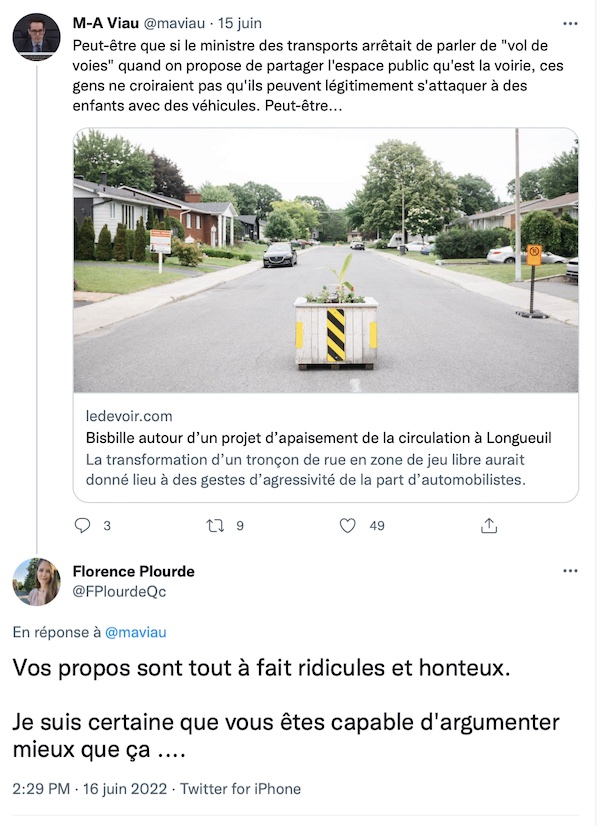Viewport: 600px width, 826px height.
Task: Click the @maviau handle in tweet header
Action: tap(174, 23)
